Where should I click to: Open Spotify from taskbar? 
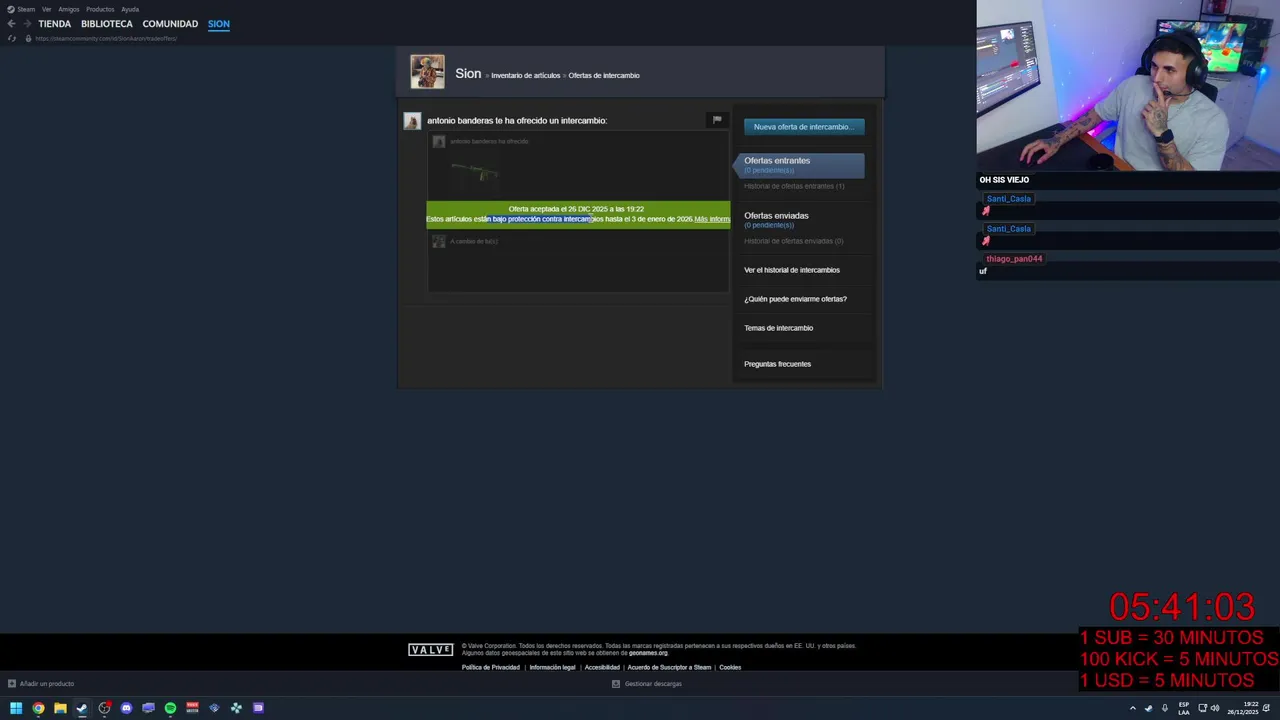tap(170, 708)
